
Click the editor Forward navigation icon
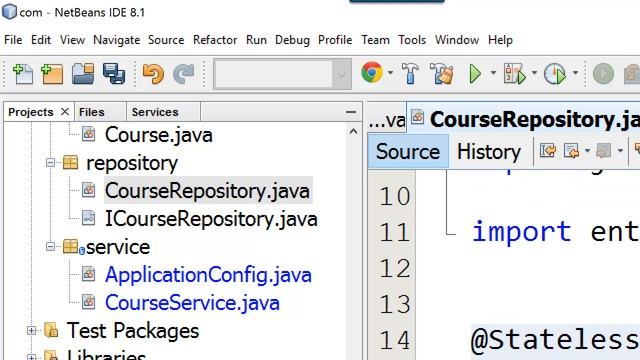tap(603, 151)
